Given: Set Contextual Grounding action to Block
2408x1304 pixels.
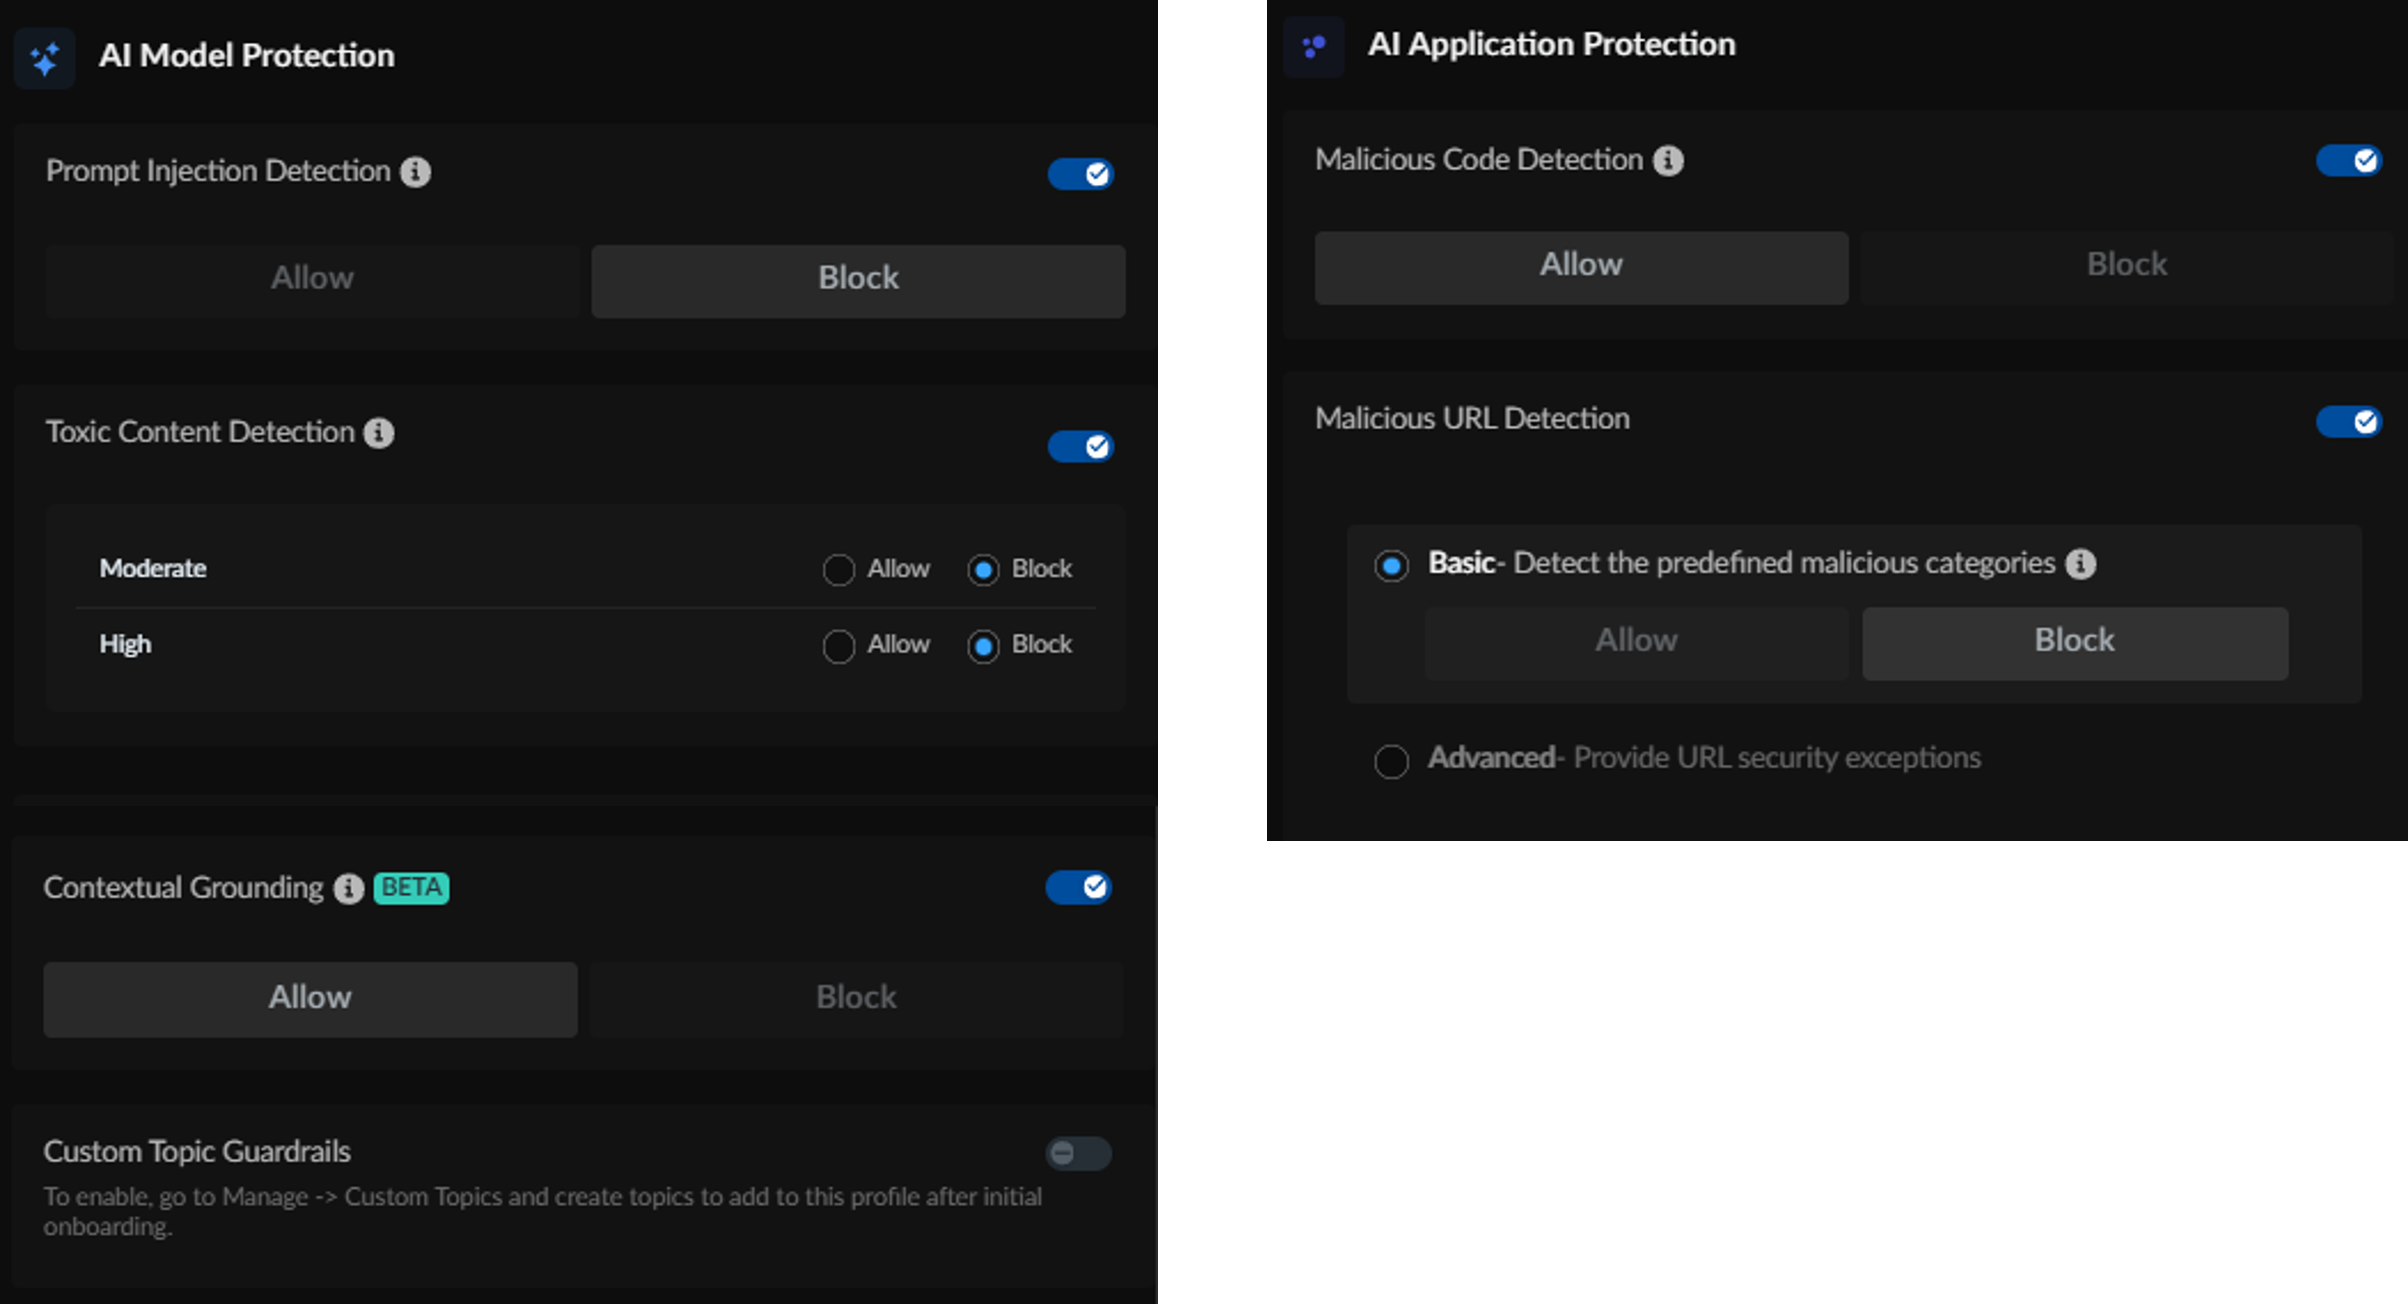Looking at the screenshot, I should point(856,999).
